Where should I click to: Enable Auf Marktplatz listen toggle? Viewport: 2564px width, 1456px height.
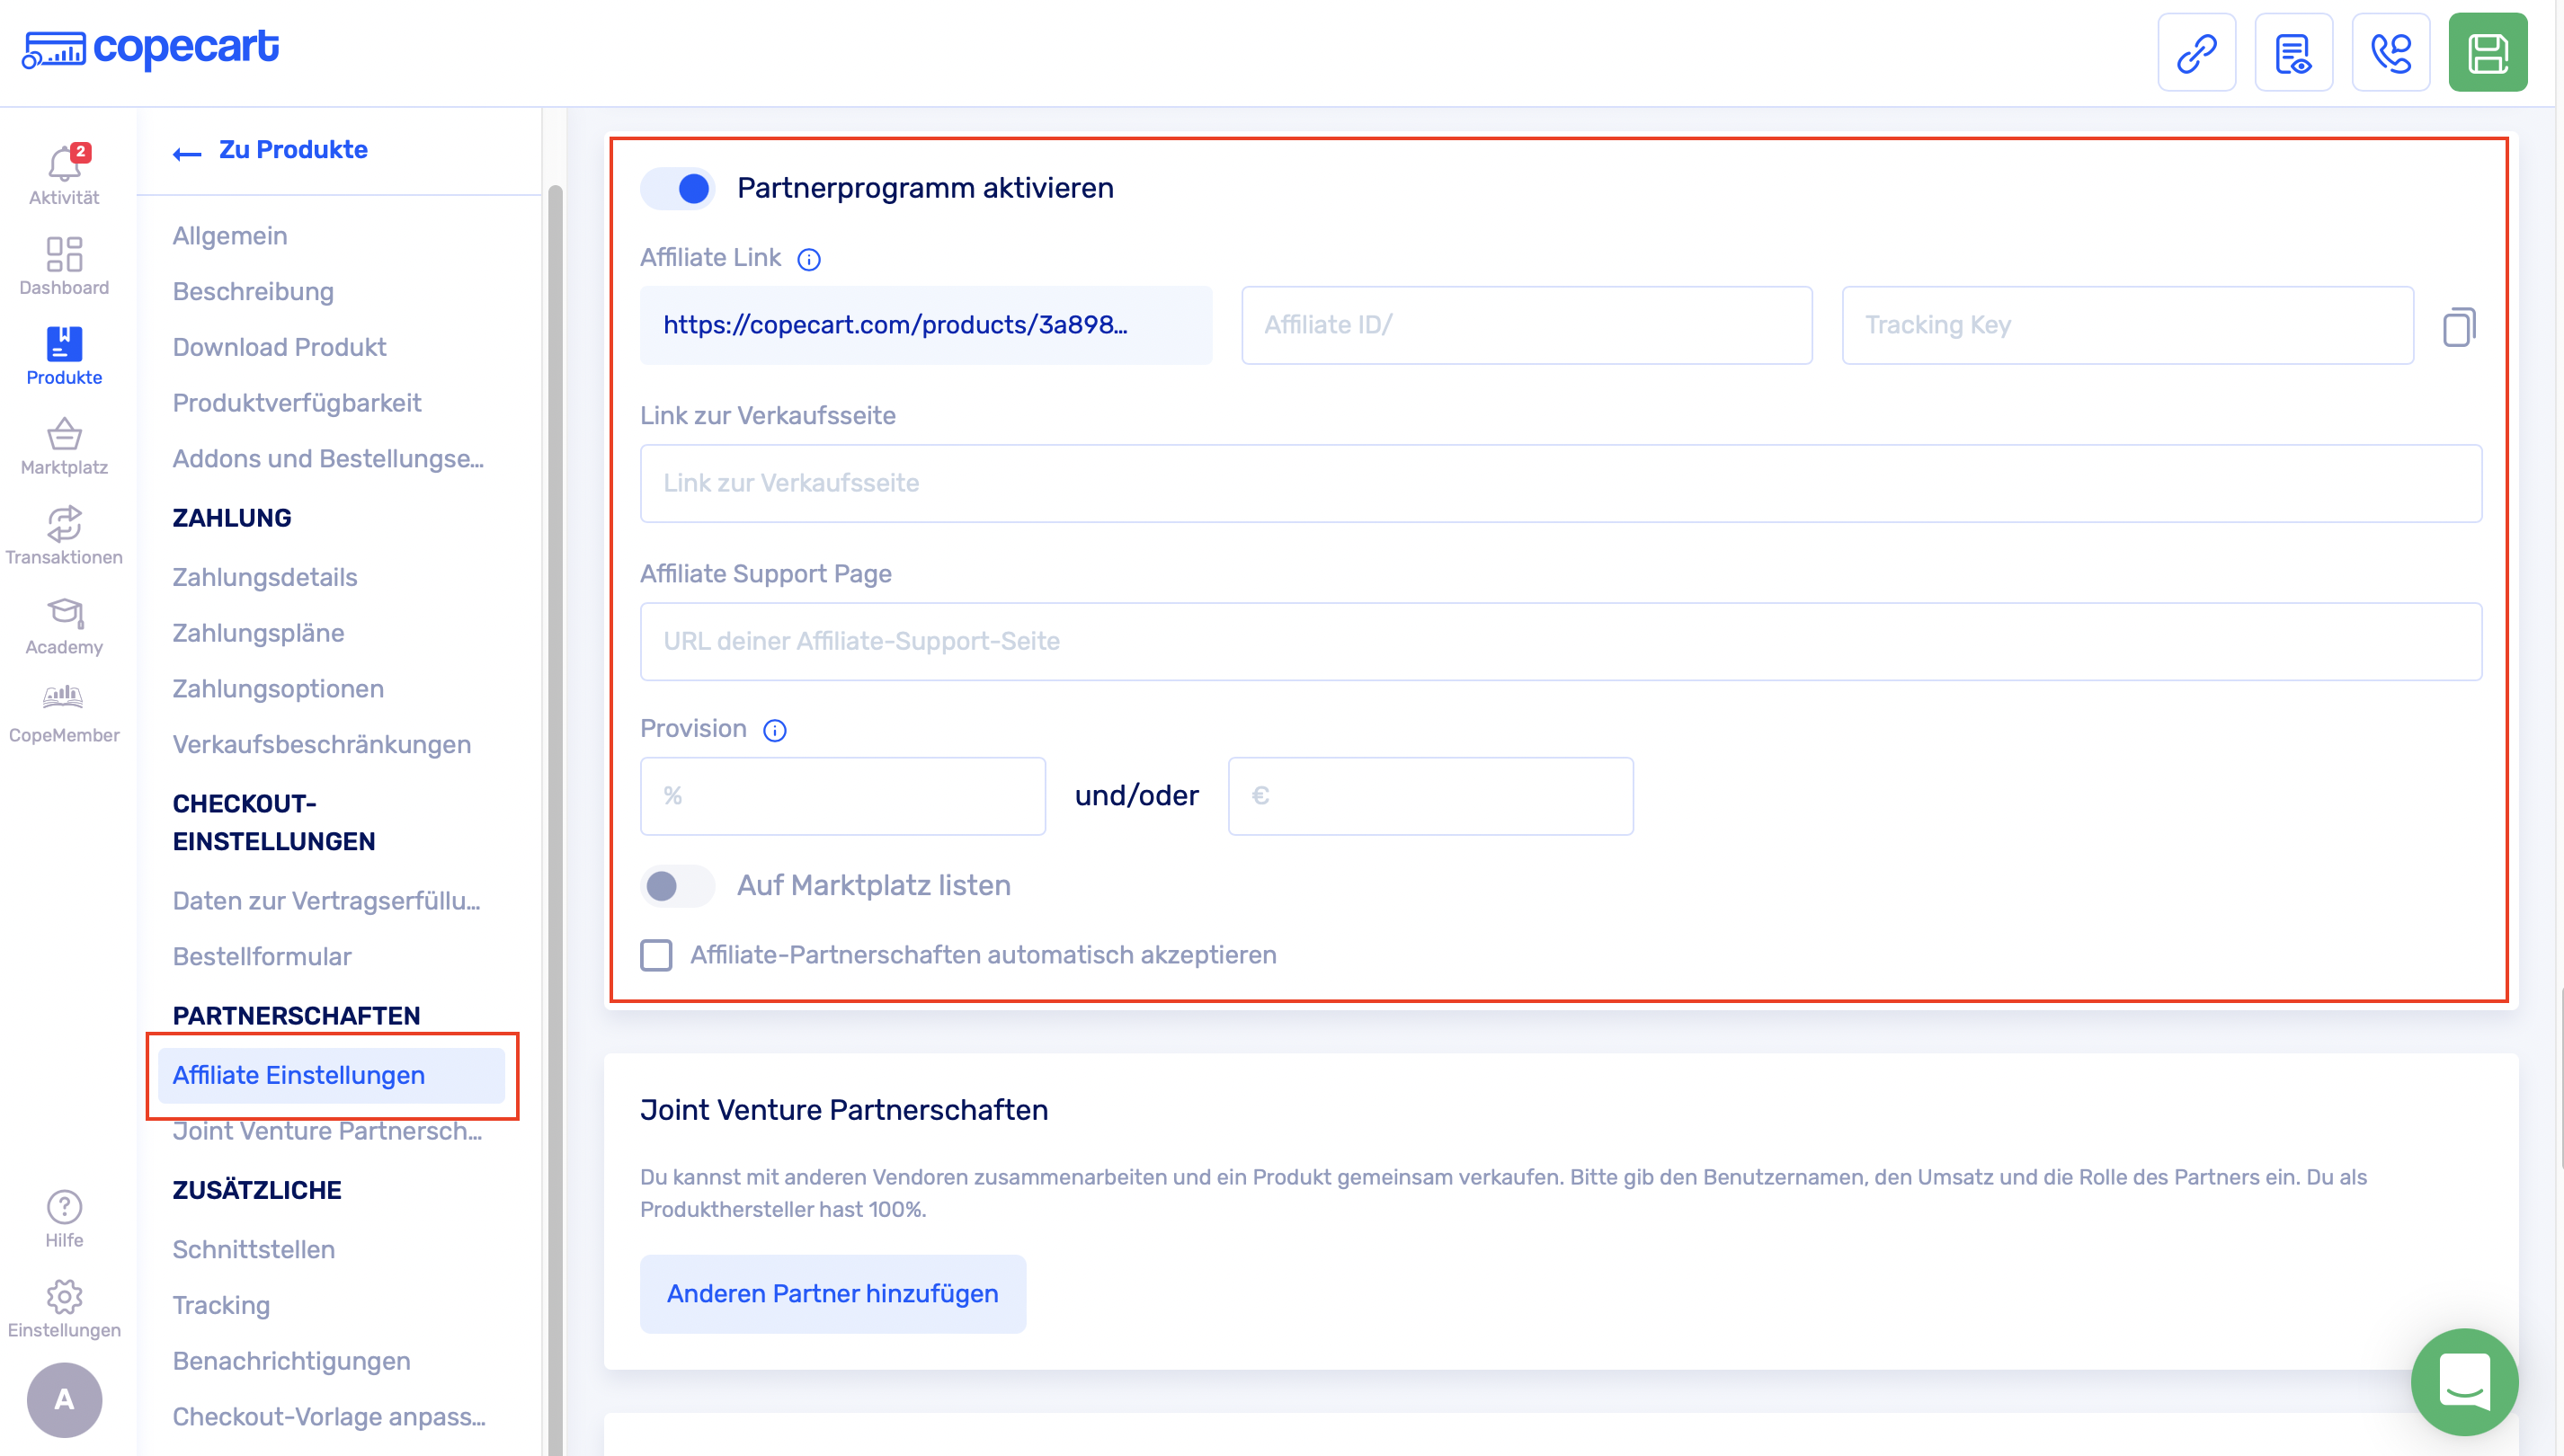(677, 886)
